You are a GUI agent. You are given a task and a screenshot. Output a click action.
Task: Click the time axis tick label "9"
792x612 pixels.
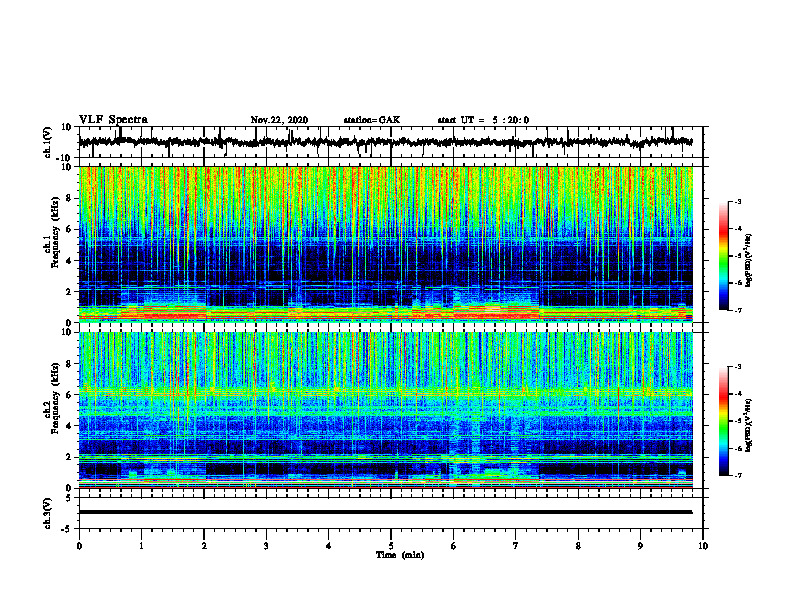pyautogui.click(x=640, y=546)
